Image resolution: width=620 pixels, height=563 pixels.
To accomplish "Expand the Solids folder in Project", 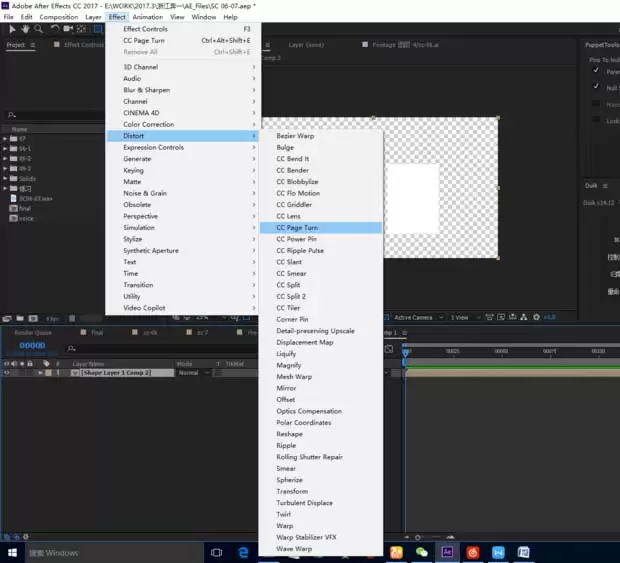I will coord(5,178).
